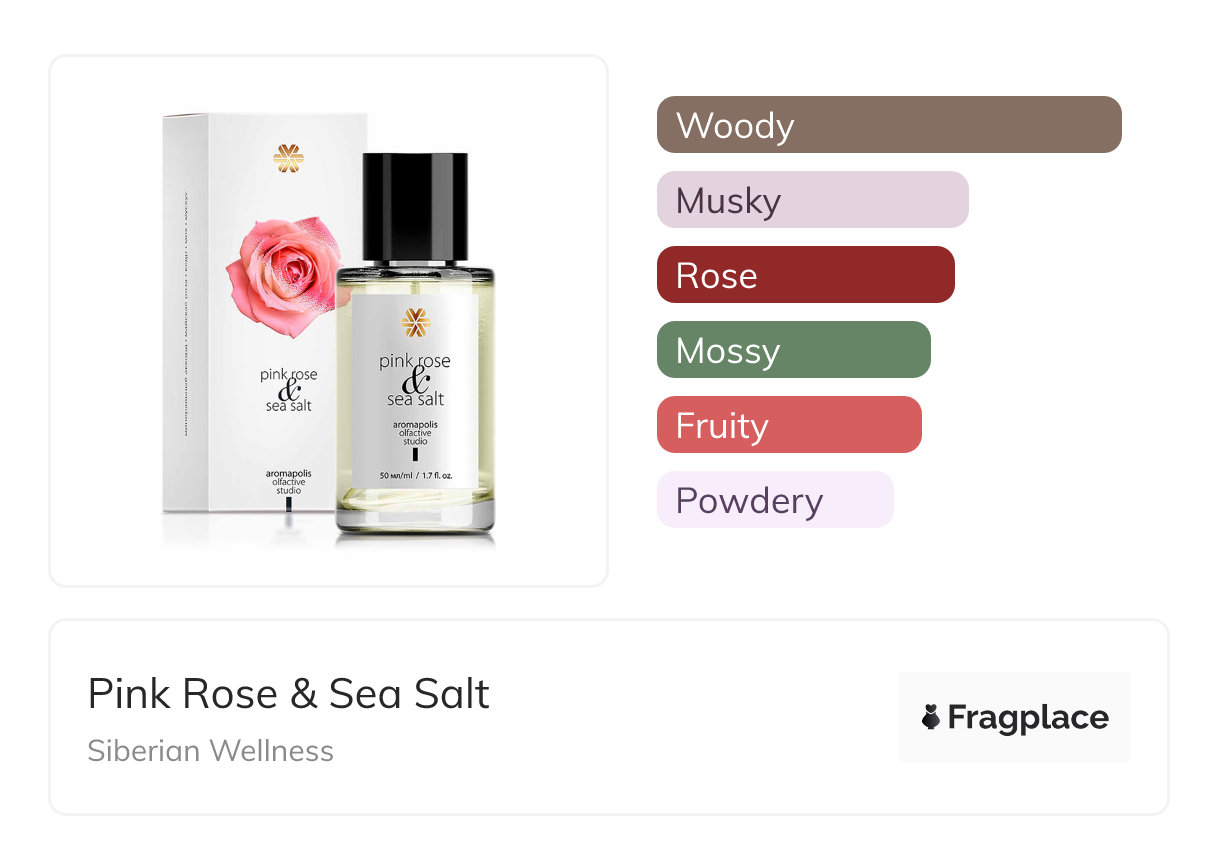Click the dark red Rose accord bar

806,275
